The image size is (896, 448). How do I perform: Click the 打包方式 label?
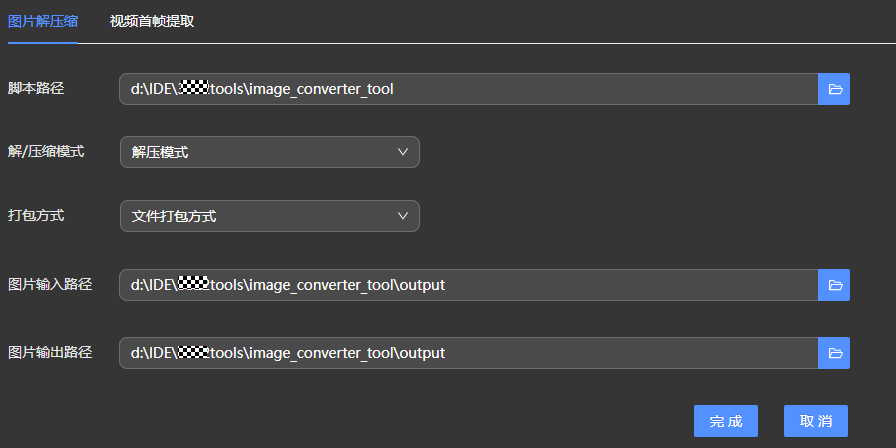[x=36, y=215]
